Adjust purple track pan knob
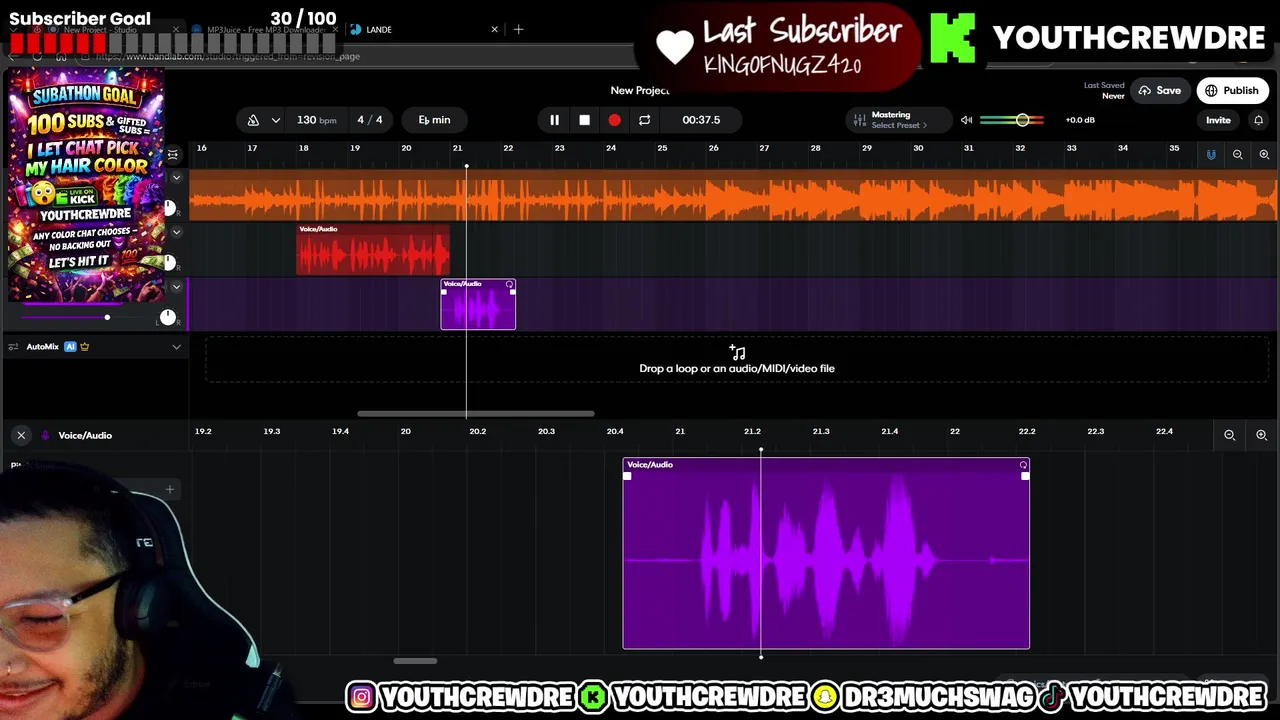This screenshot has height=720, width=1280. pyautogui.click(x=168, y=318)
